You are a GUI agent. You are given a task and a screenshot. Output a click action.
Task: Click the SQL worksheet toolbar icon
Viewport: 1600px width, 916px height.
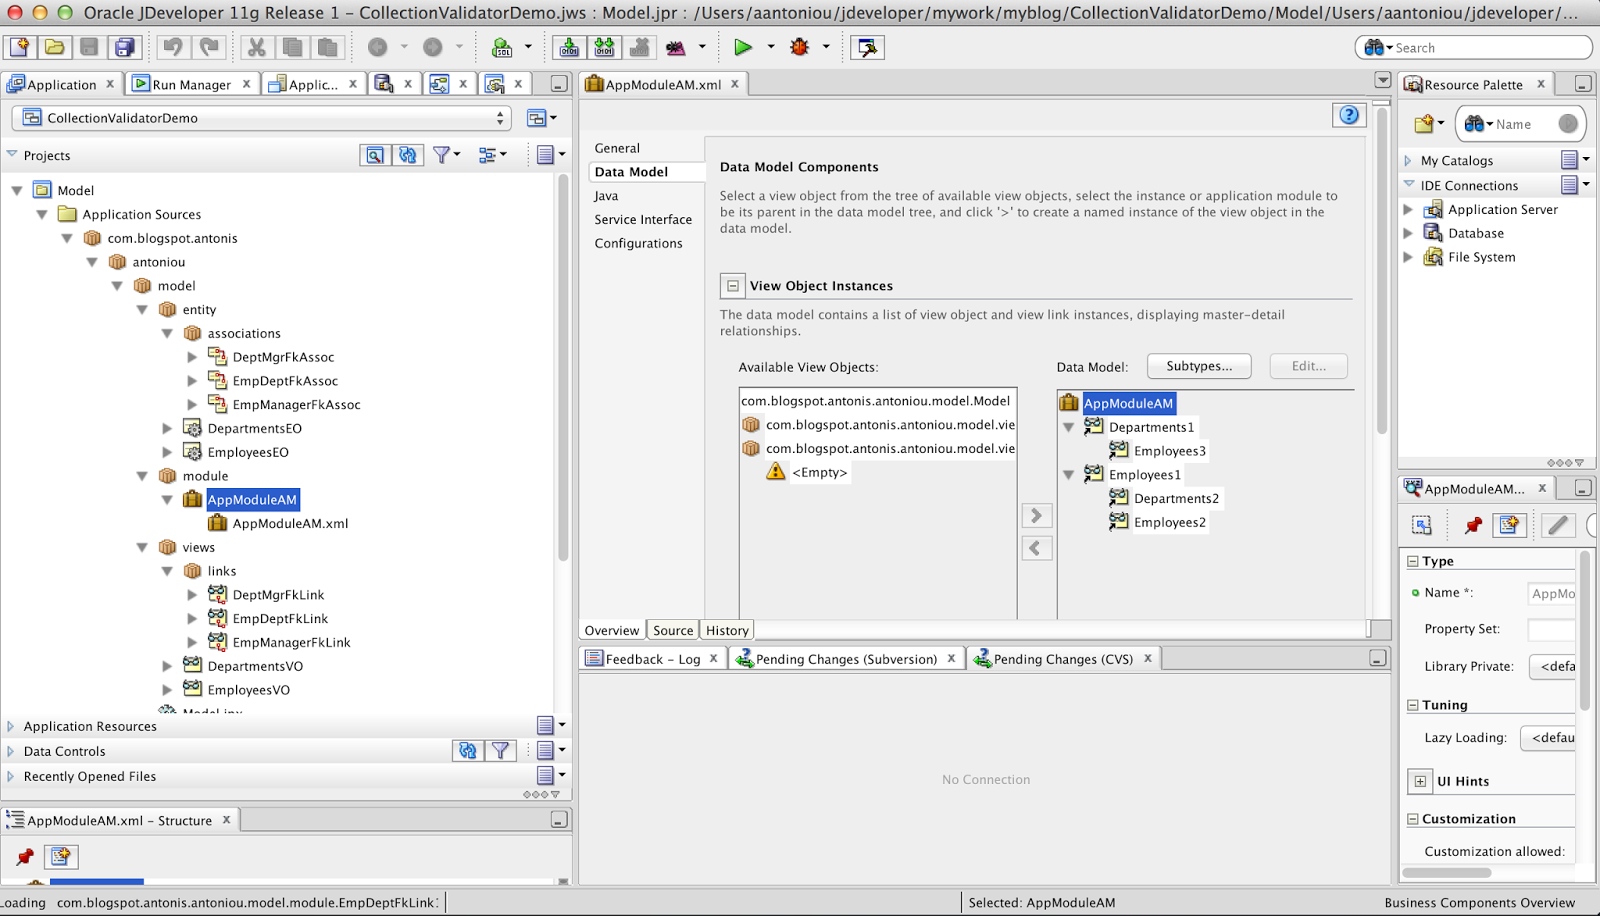coord(502,47)
